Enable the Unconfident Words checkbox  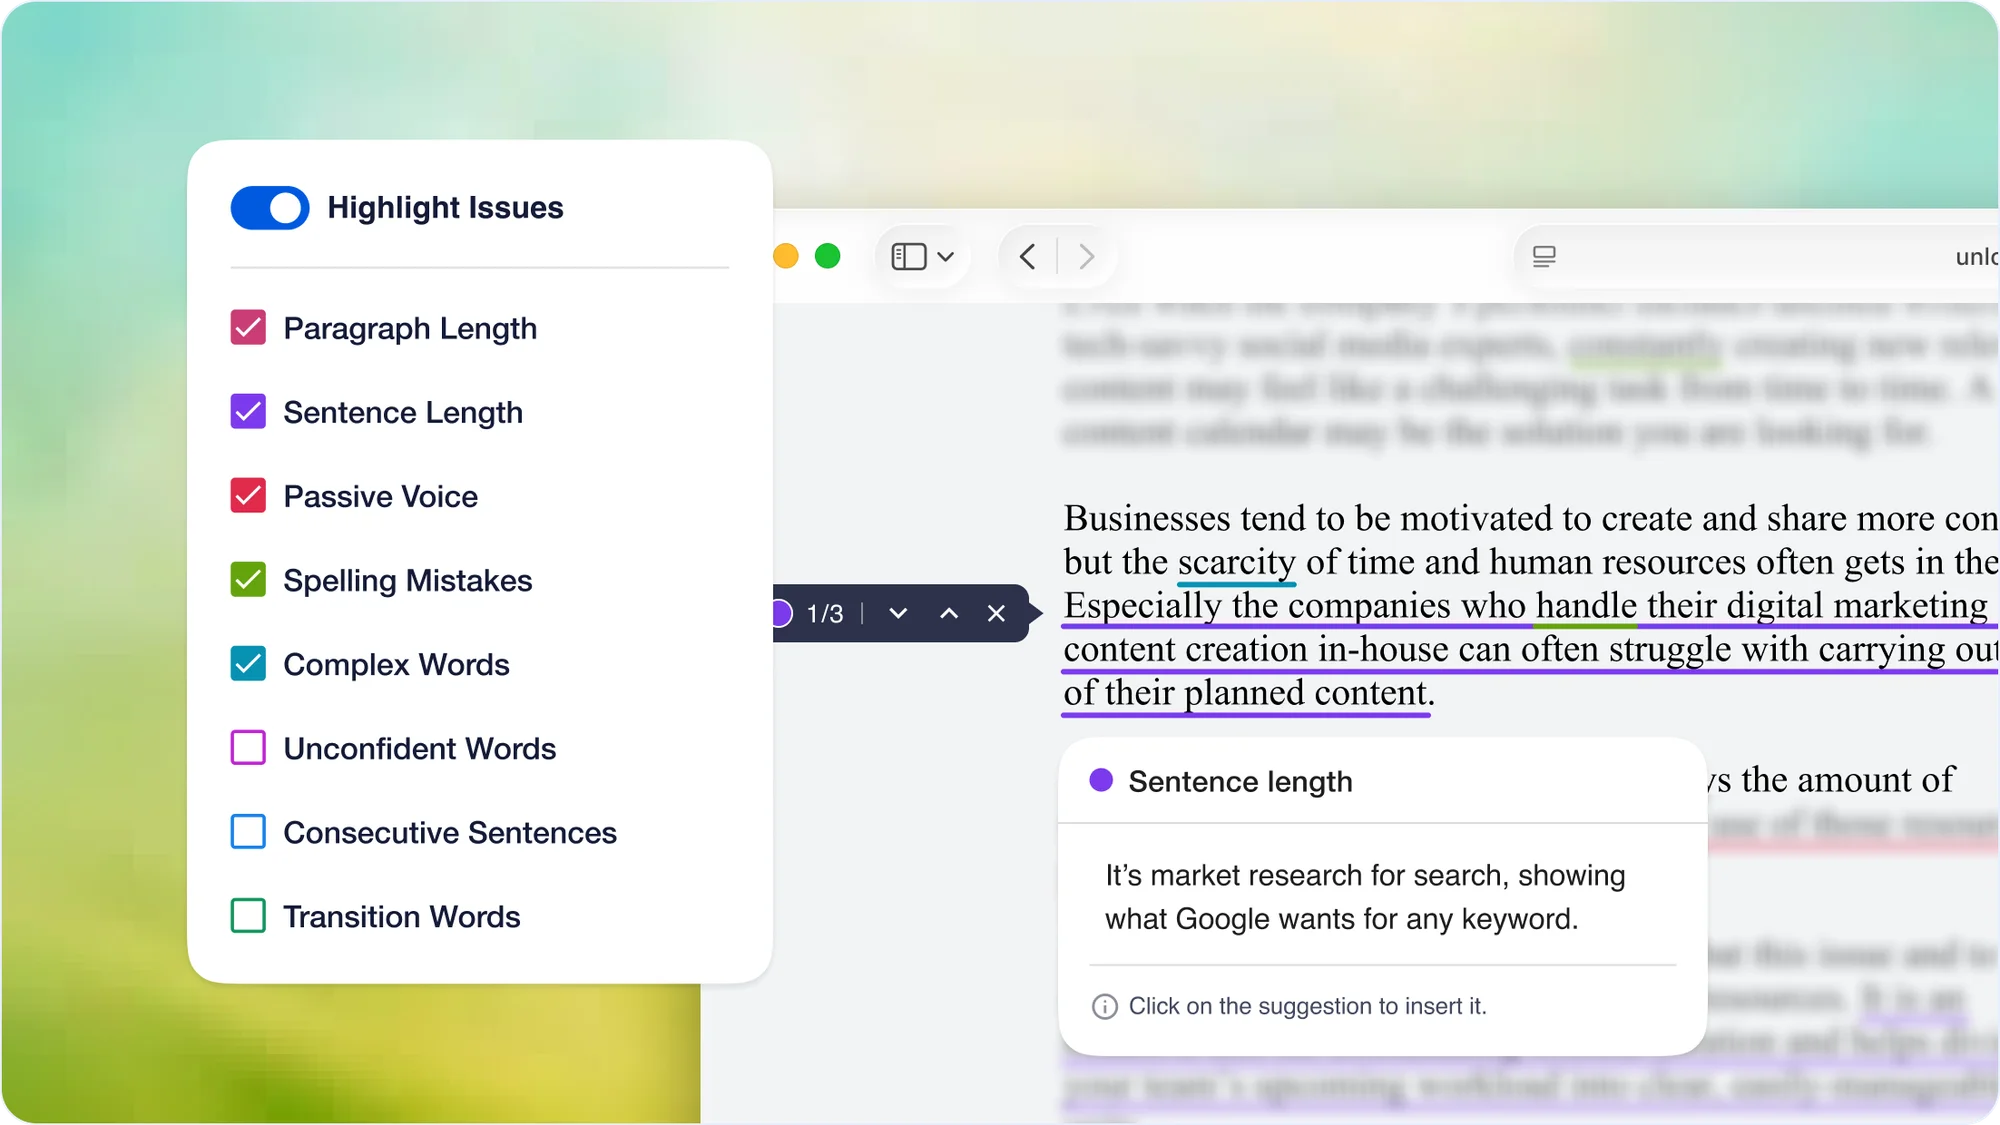(x=248, y=748)
